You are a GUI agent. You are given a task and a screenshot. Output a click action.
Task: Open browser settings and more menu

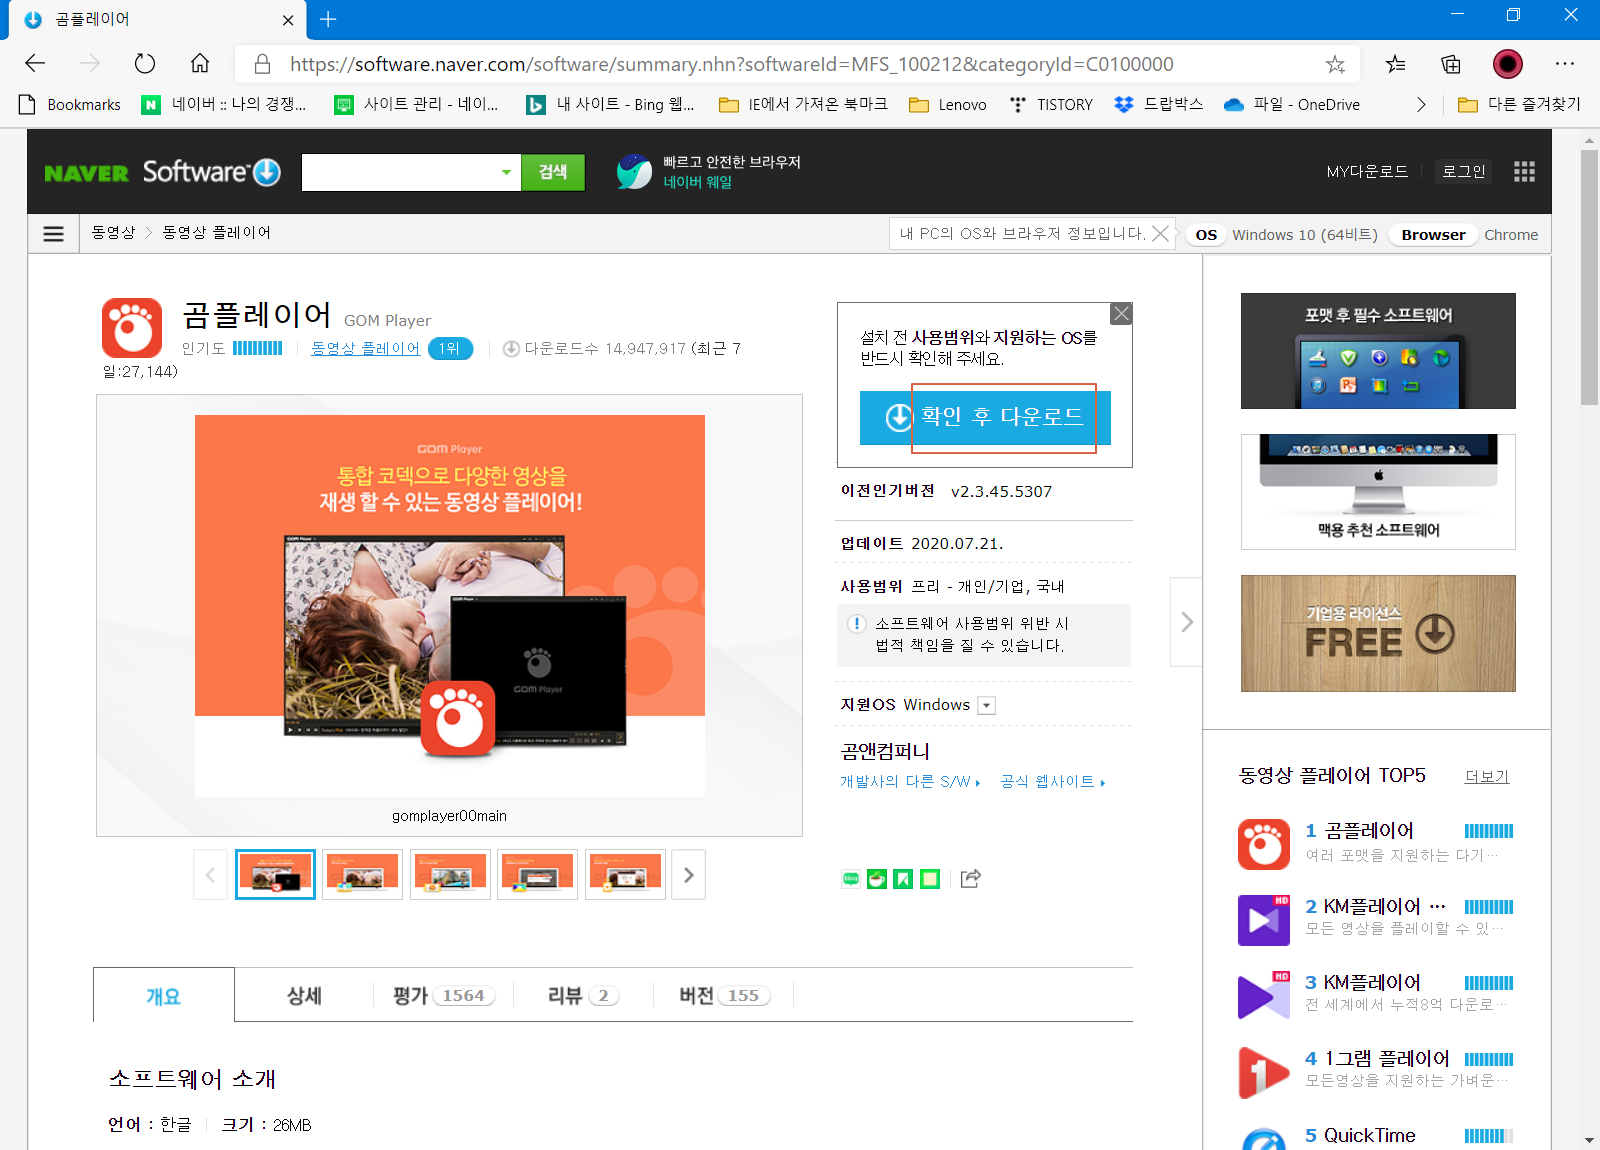1565,64
